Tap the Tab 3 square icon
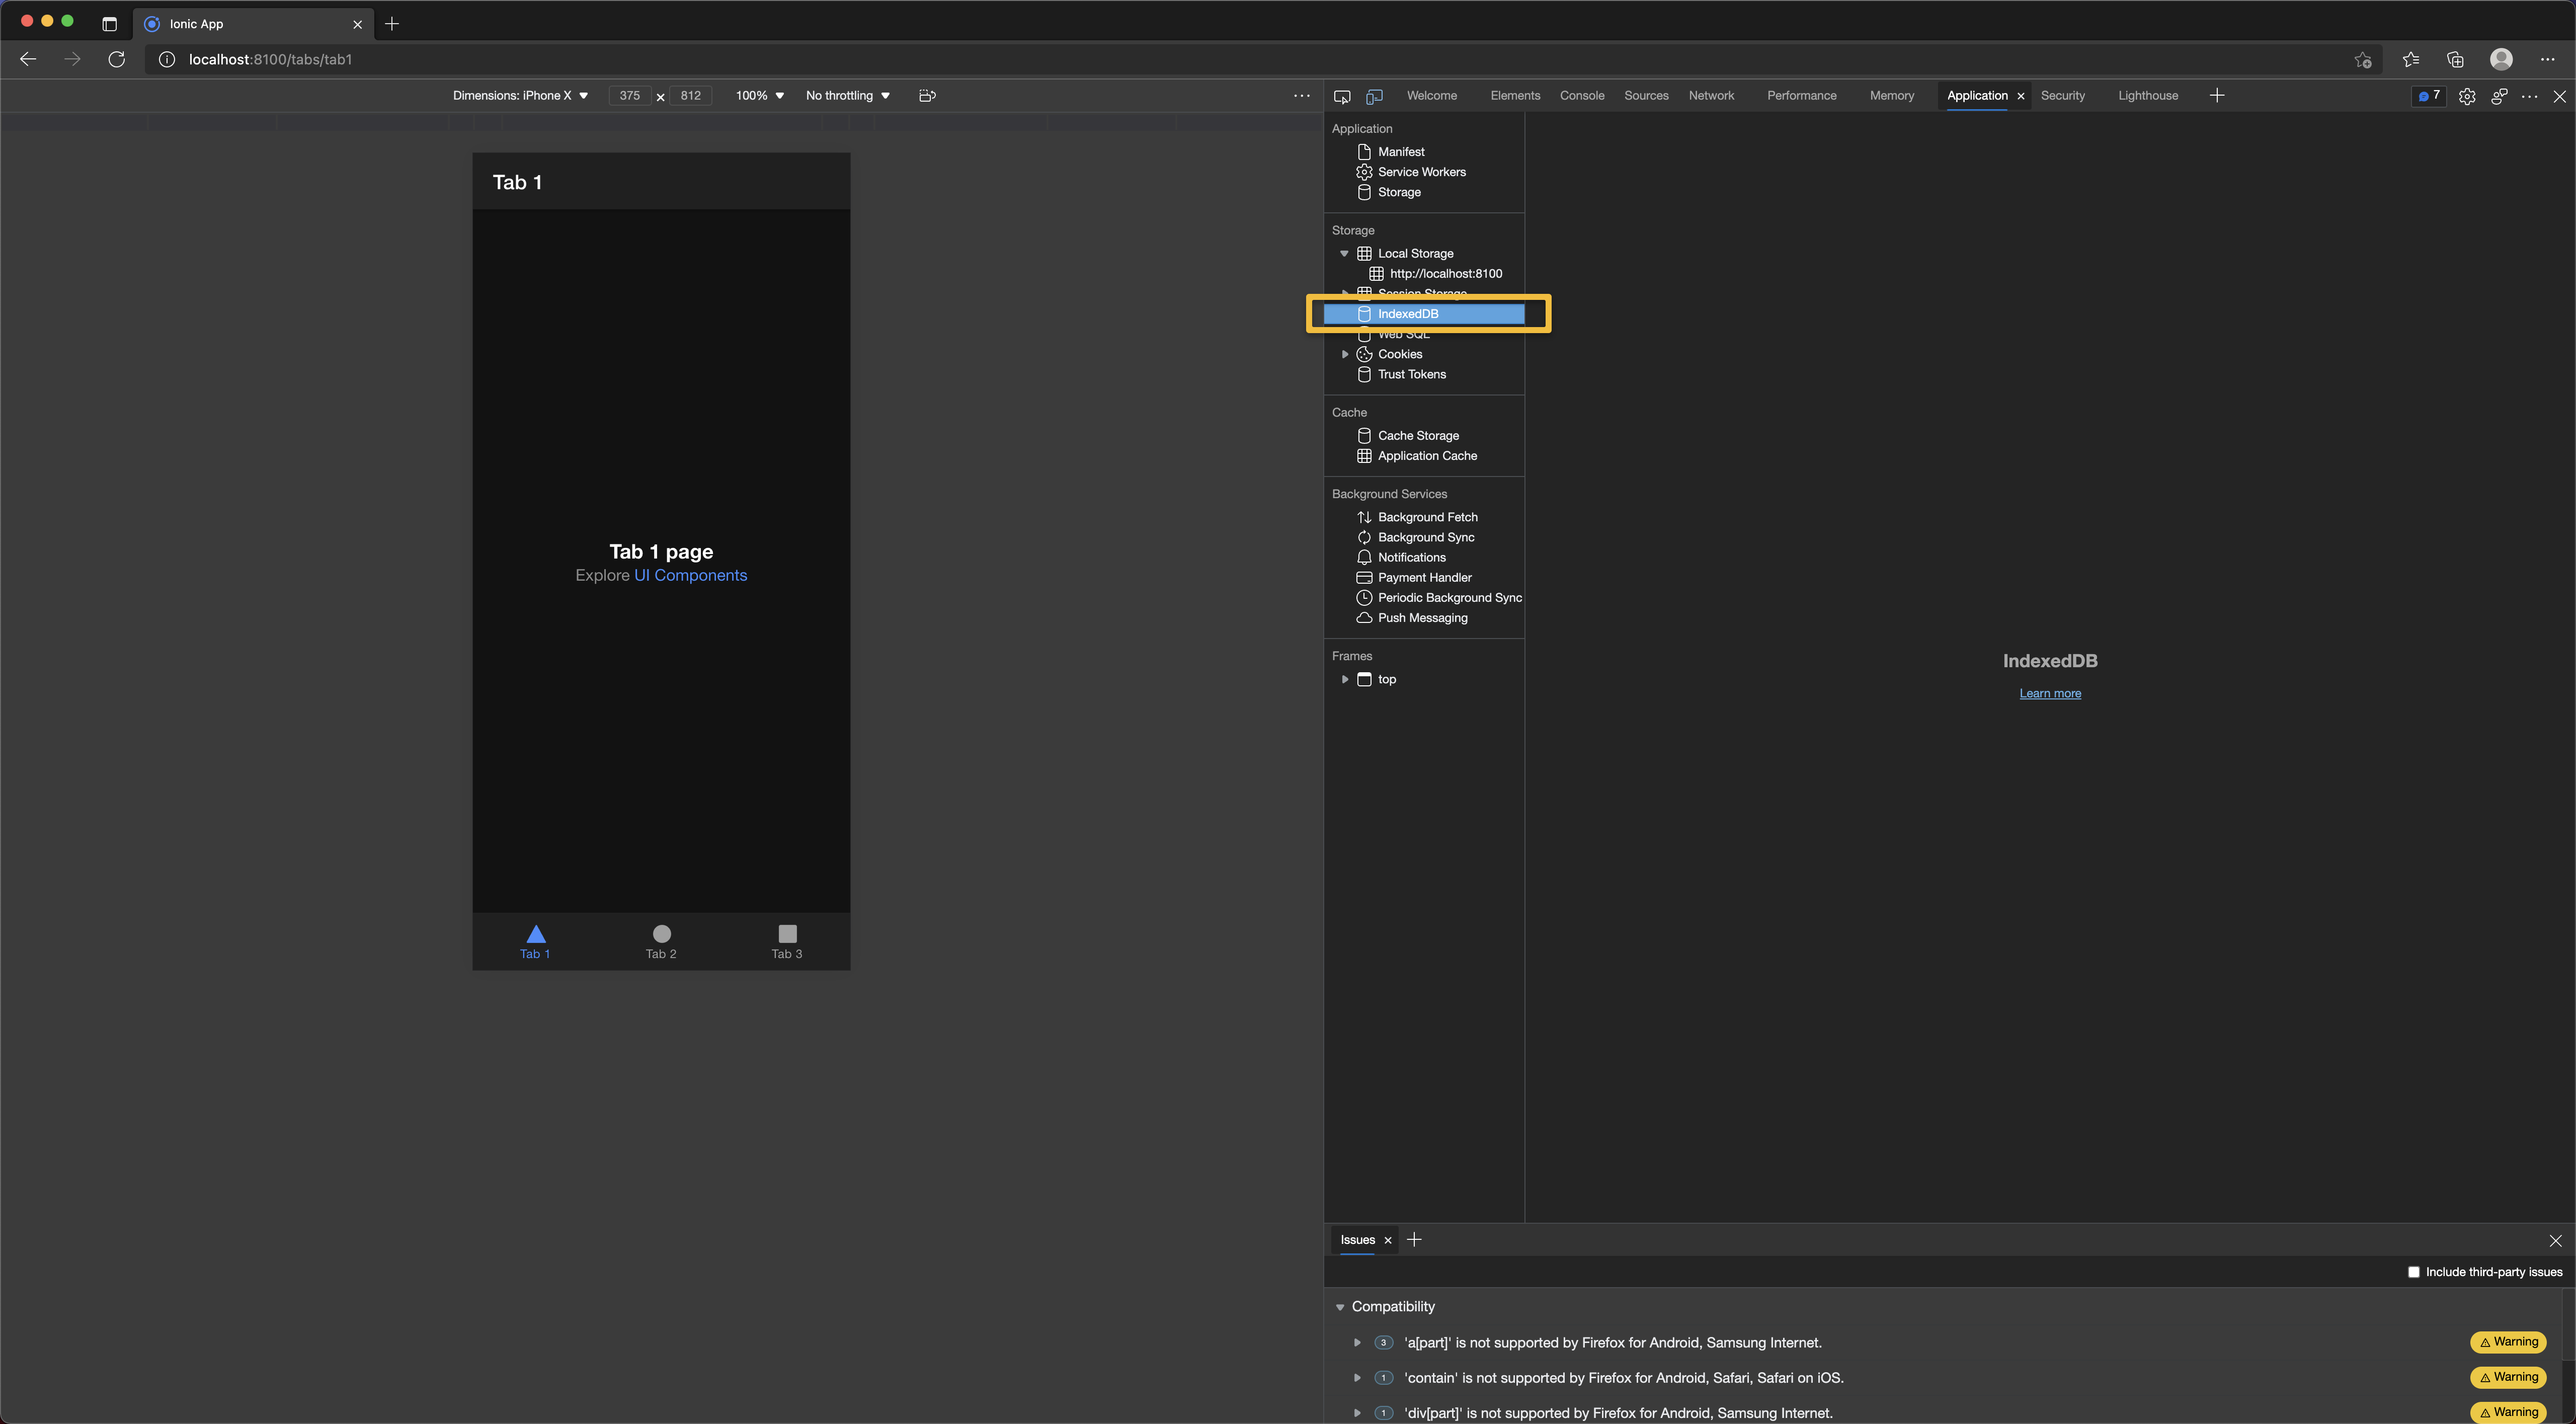The width and height of the screenshot is (2576, 1424). (787, 933)
